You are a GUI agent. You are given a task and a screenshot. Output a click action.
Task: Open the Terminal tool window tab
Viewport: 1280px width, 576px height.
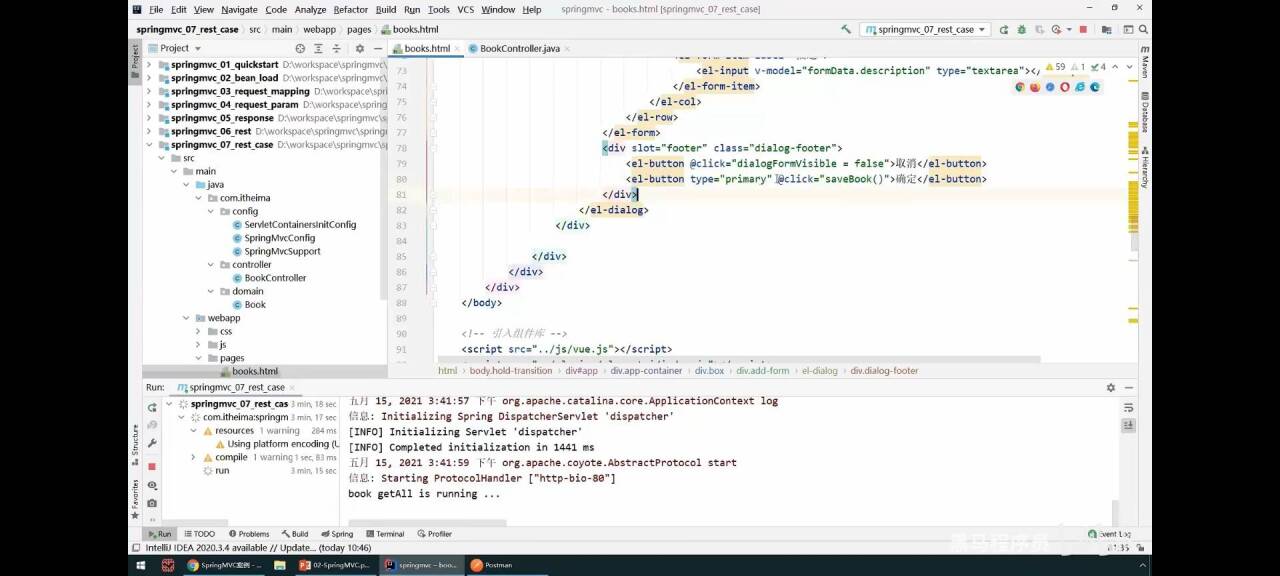click(384, 534)
